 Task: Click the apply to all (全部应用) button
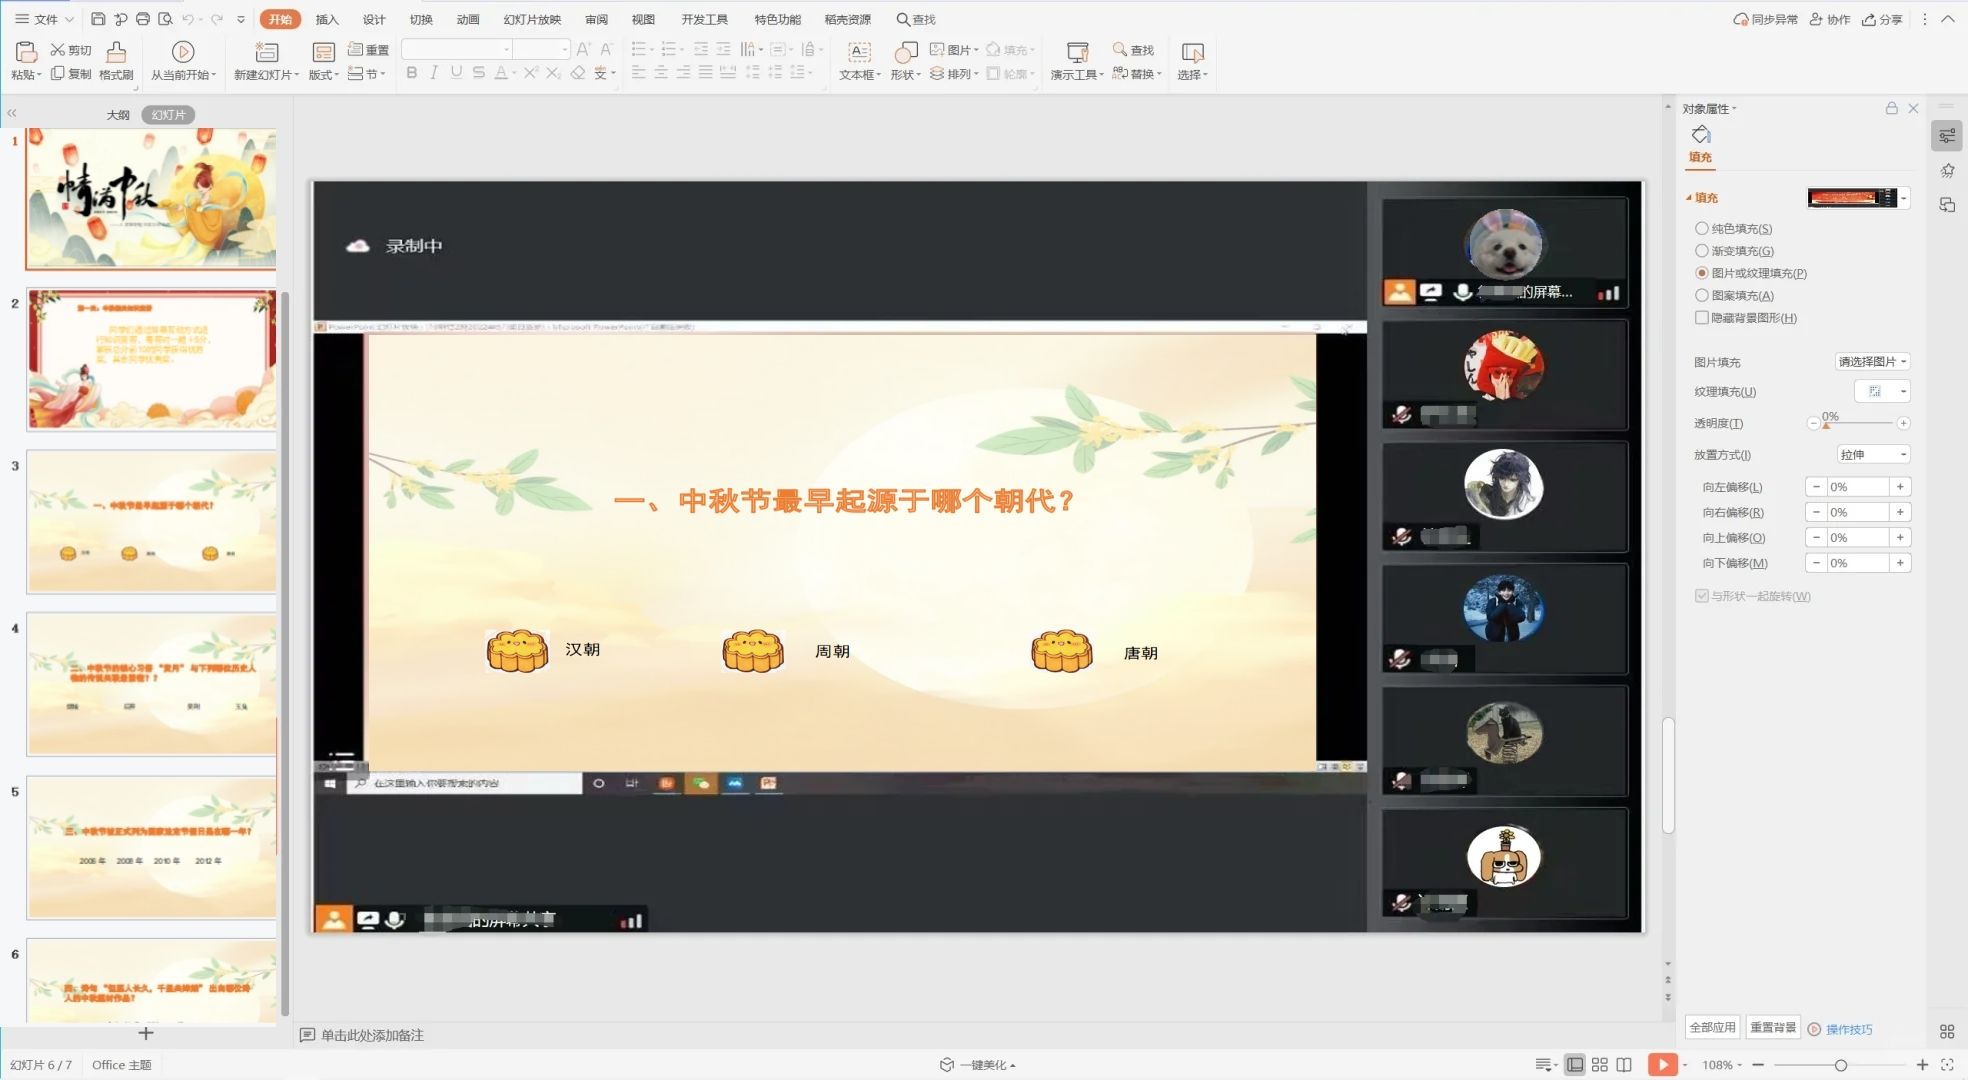coord(1712,1028)
